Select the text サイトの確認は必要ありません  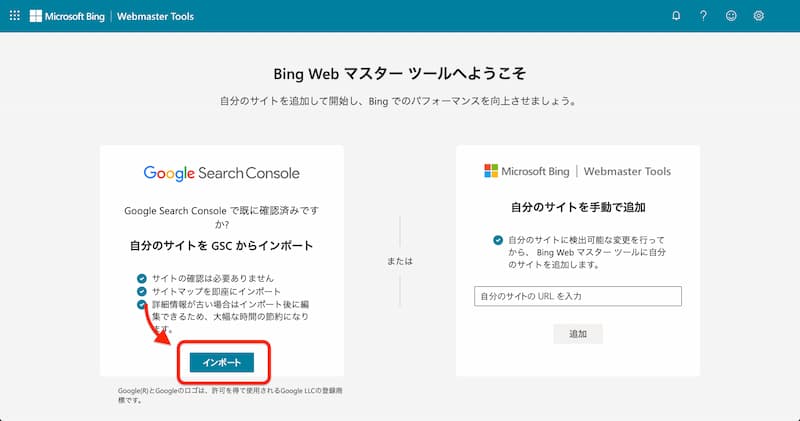pyautogui.click(x=213, y=278)
